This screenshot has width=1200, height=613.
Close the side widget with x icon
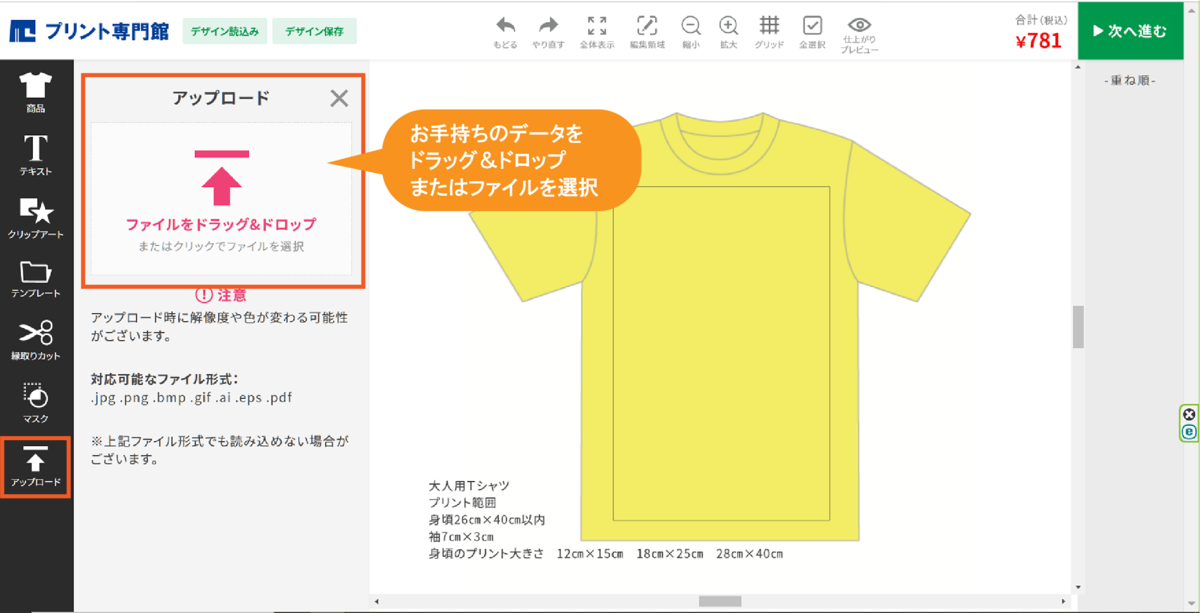pyautogui.click(x=1189, y=414)
